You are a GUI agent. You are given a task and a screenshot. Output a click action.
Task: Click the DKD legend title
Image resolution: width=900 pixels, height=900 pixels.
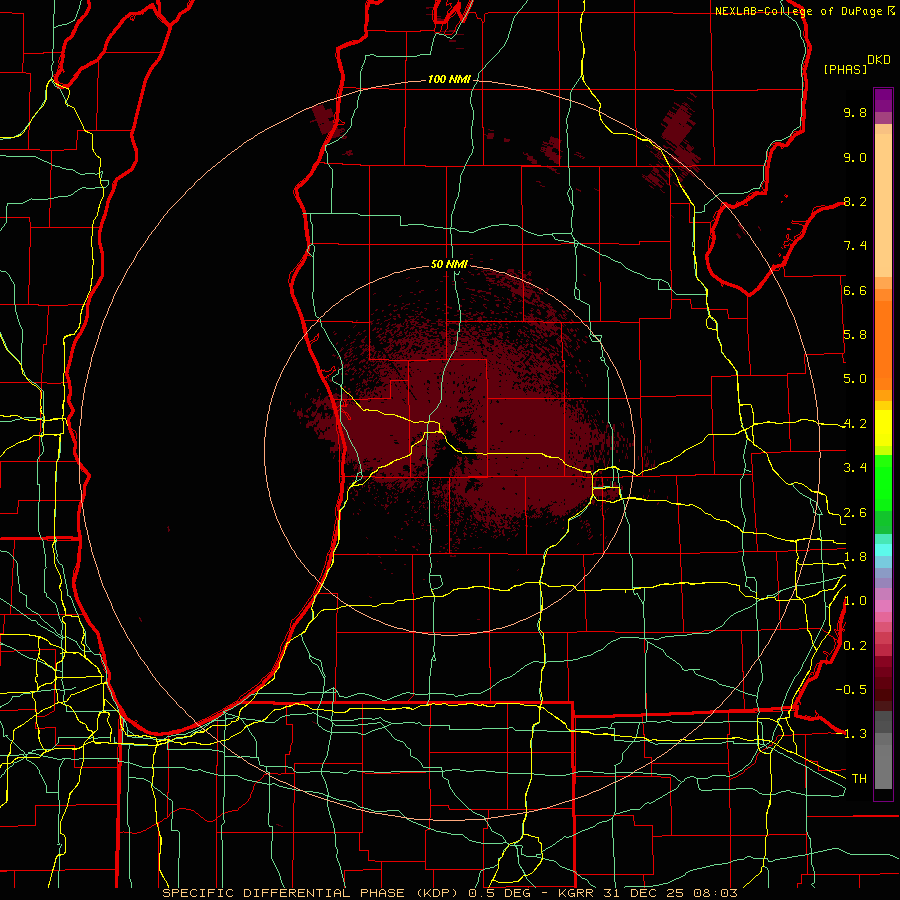tap(879, 60)
